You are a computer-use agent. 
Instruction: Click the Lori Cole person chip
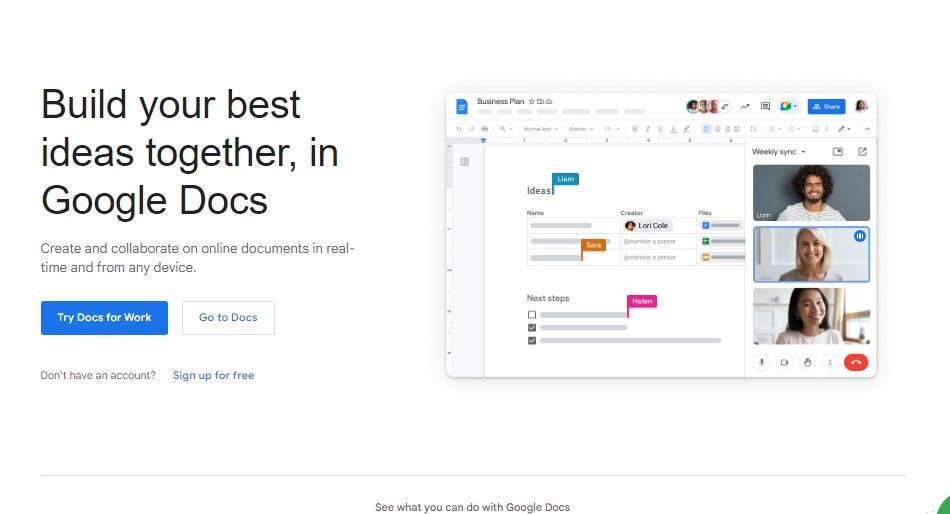647,225
